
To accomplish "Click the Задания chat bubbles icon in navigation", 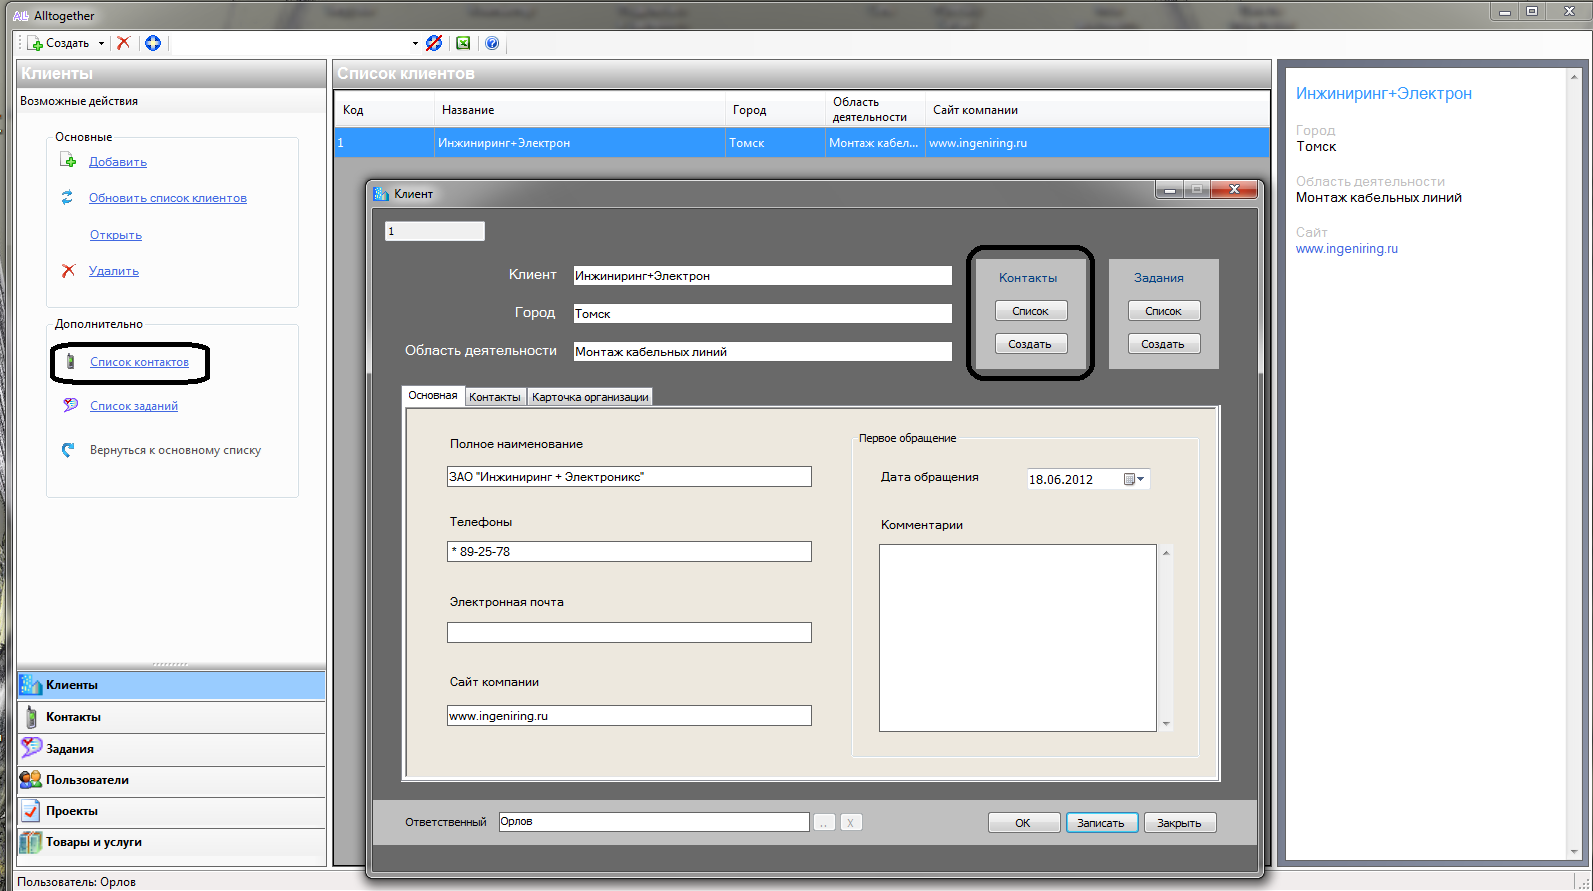I will [31, 748].
